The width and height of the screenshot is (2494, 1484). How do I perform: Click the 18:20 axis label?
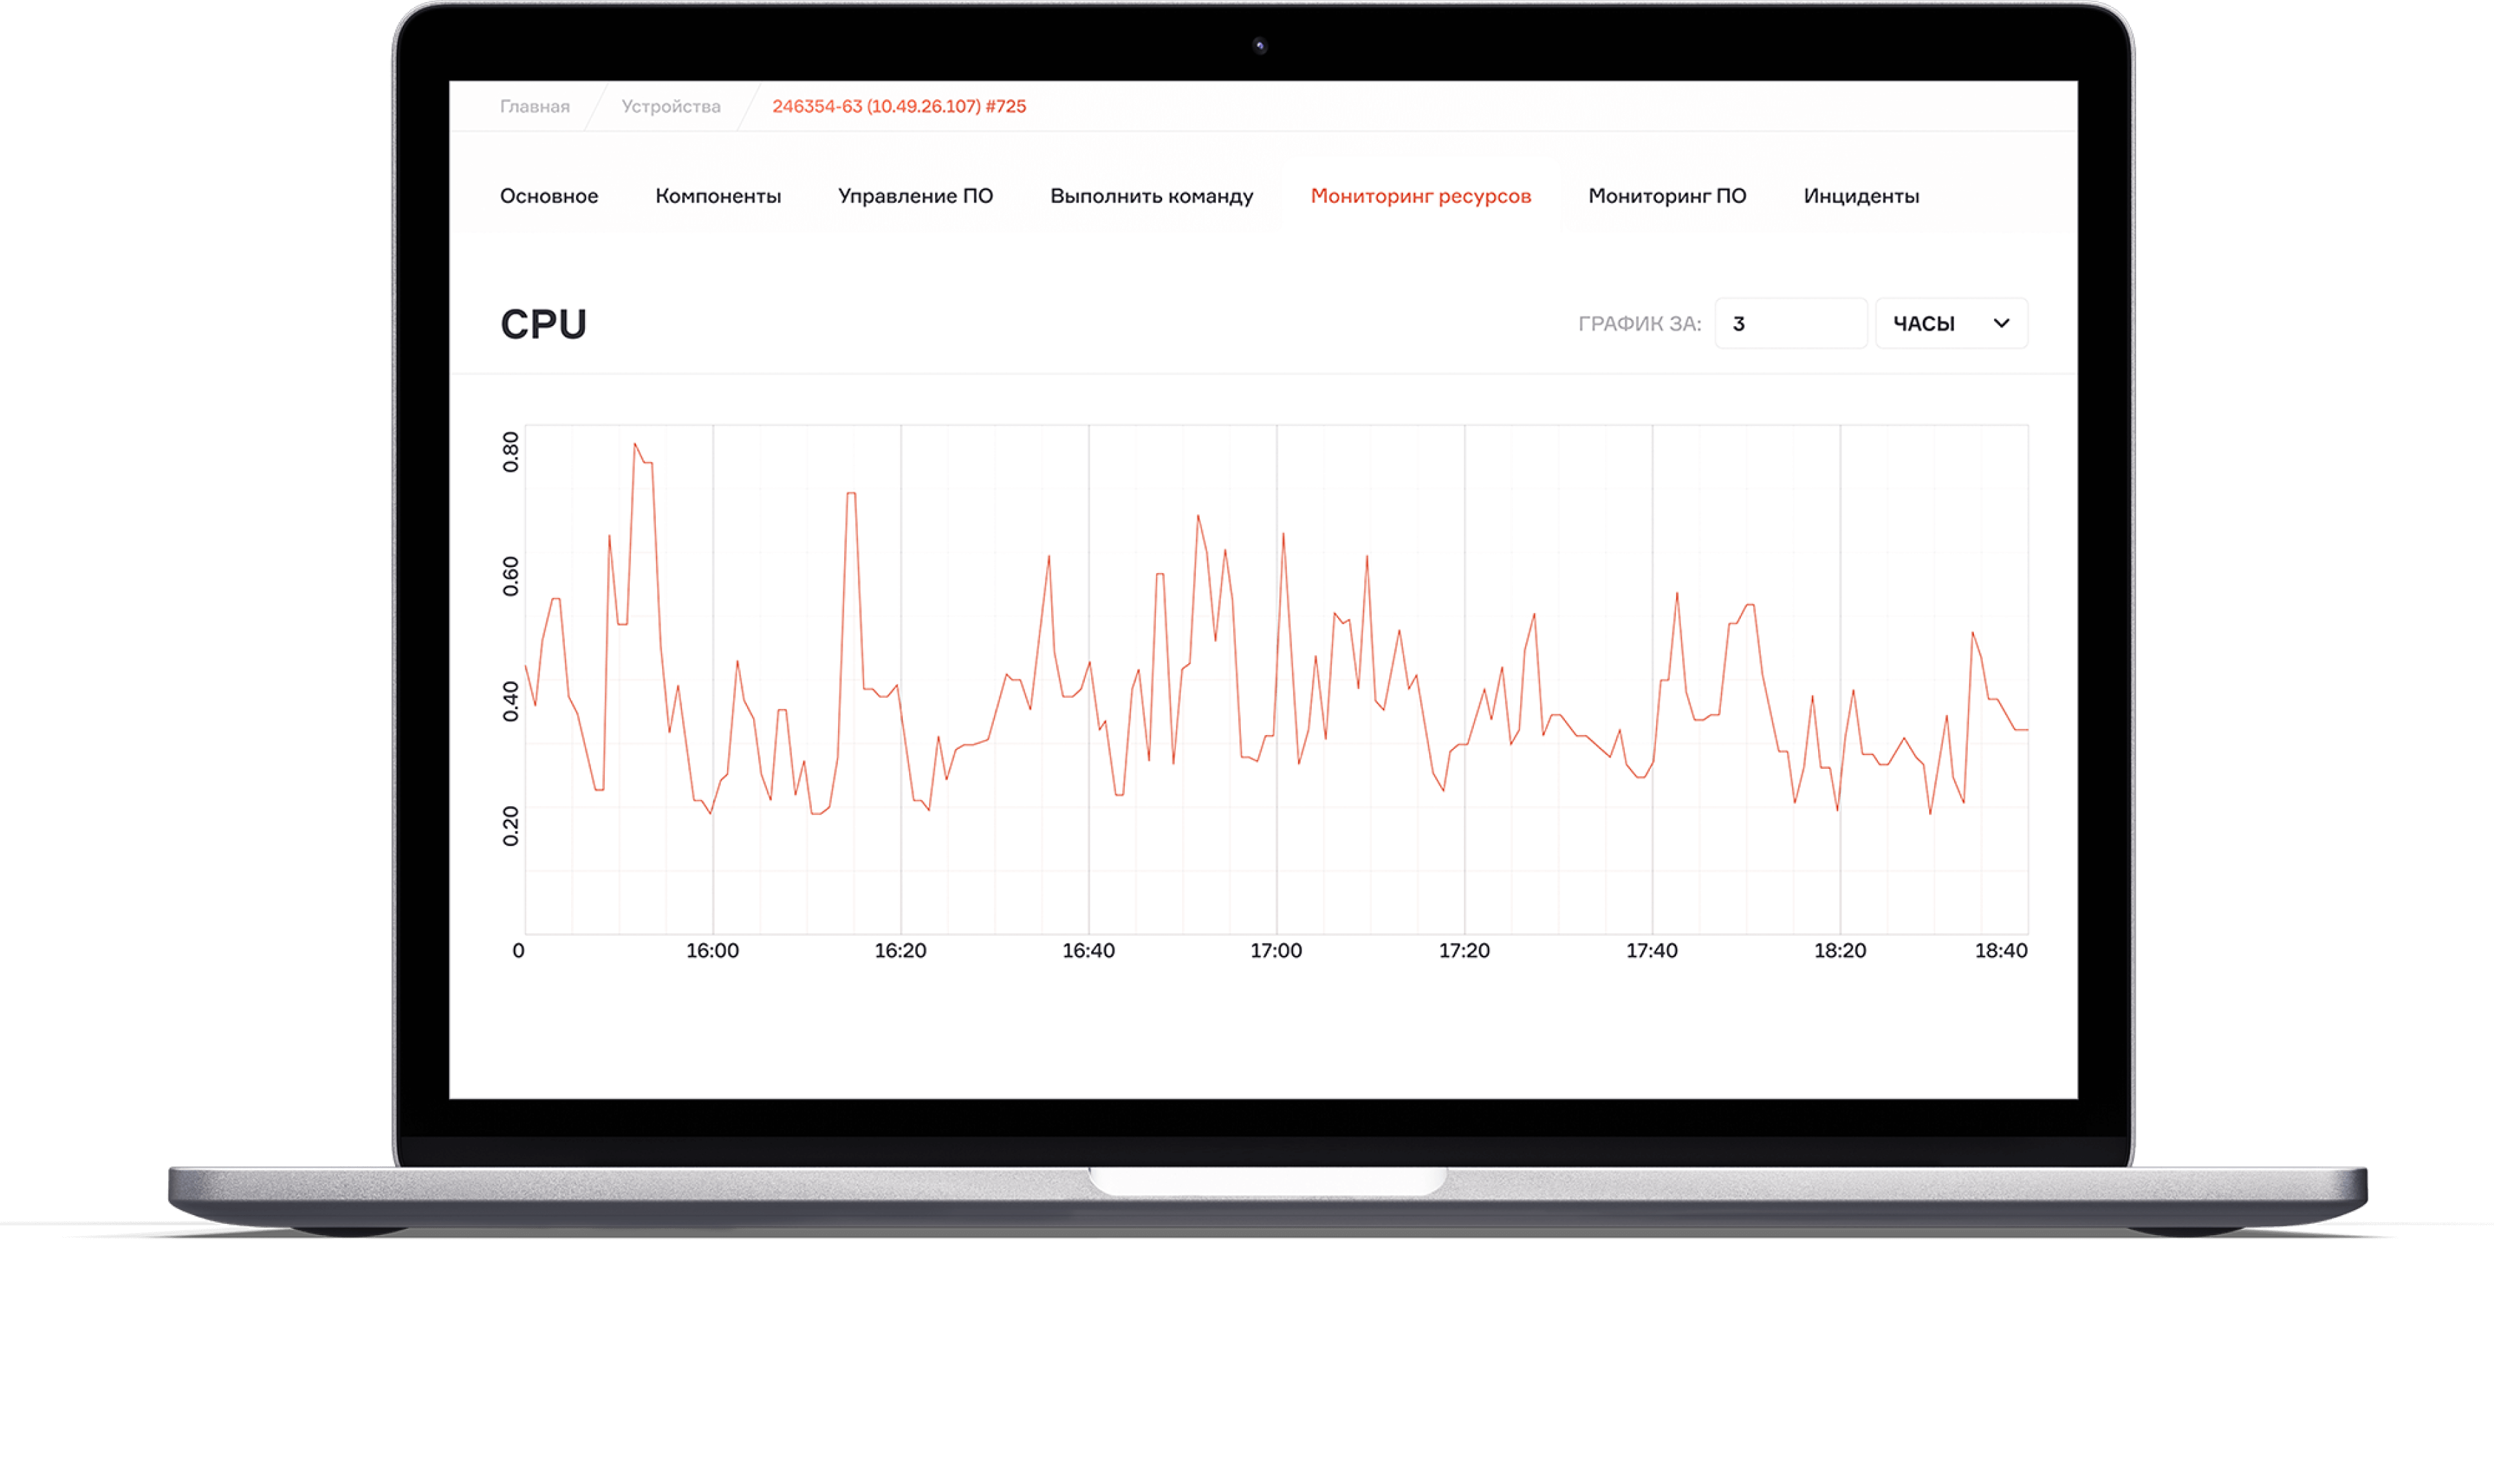(1839, 950)
